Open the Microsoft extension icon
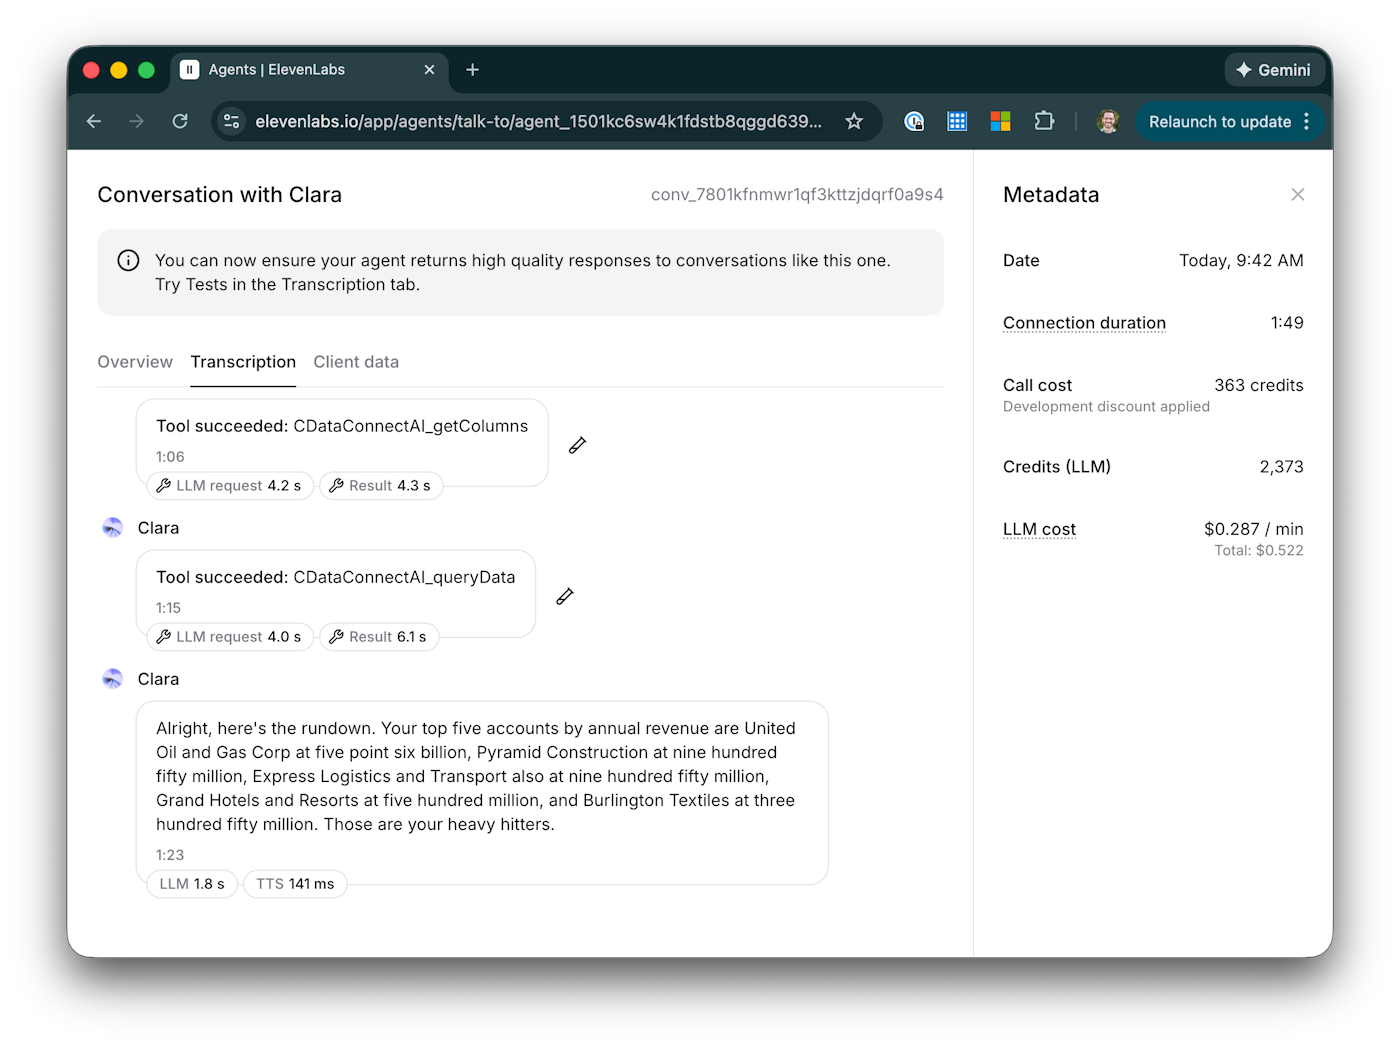 (1000, 122)
